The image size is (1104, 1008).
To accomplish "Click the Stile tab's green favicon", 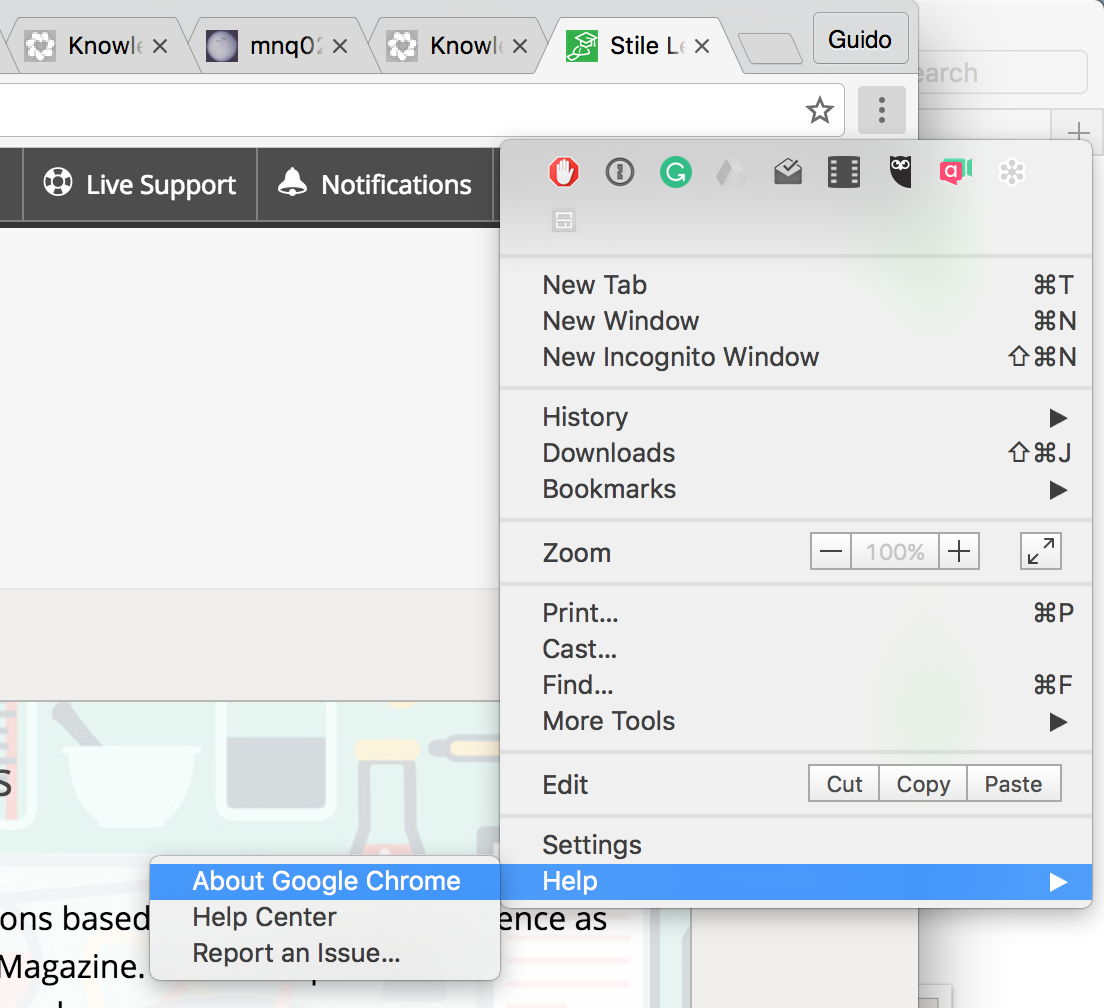I will pyautogui.click(x=582, y=46).
